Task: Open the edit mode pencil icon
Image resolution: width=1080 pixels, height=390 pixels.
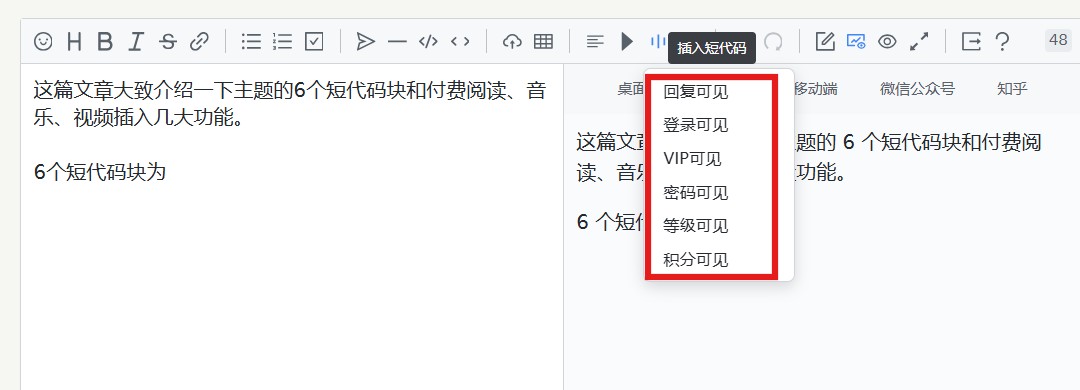Action: [825, 42]
